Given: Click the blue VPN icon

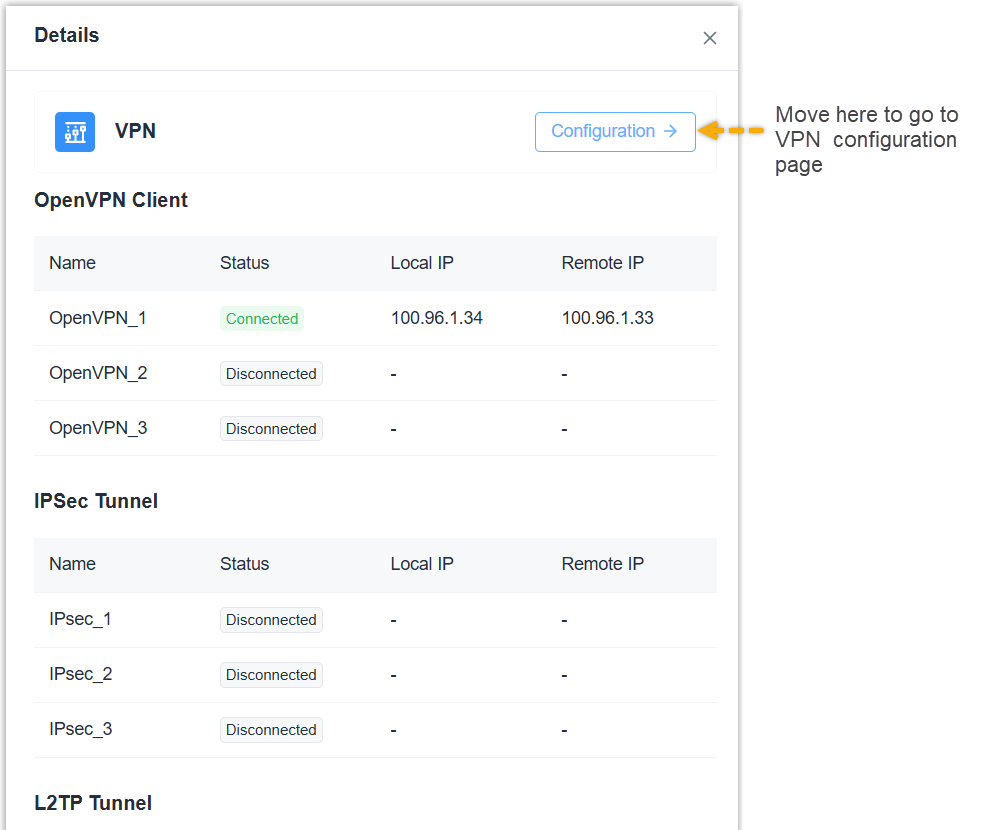Looking at the screenshot, I should [75, 132].
